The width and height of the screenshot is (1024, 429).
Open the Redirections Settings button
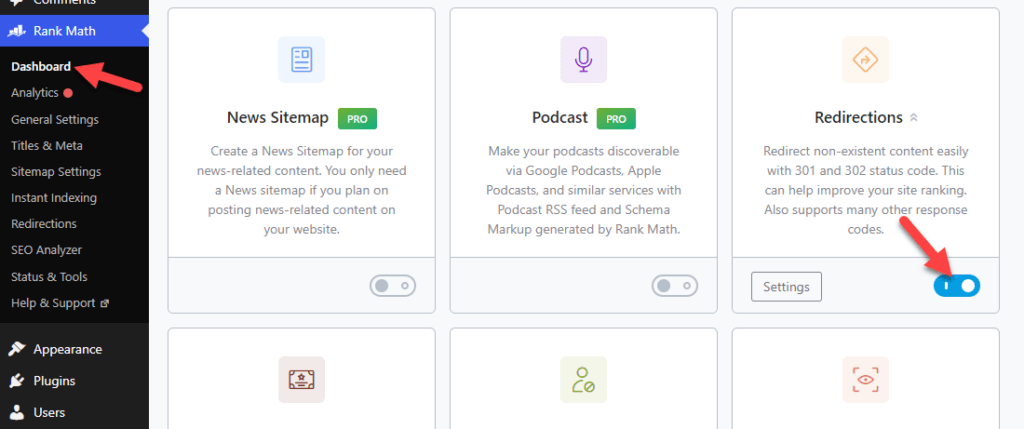(786, 287)
